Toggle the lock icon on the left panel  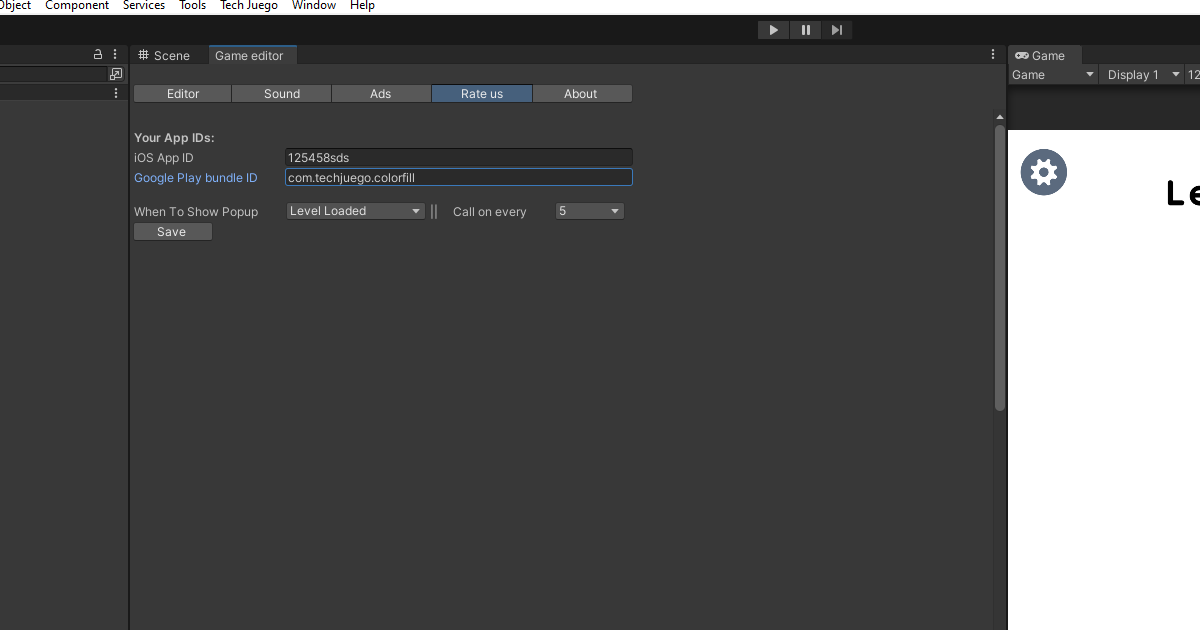tap(98, 54)
